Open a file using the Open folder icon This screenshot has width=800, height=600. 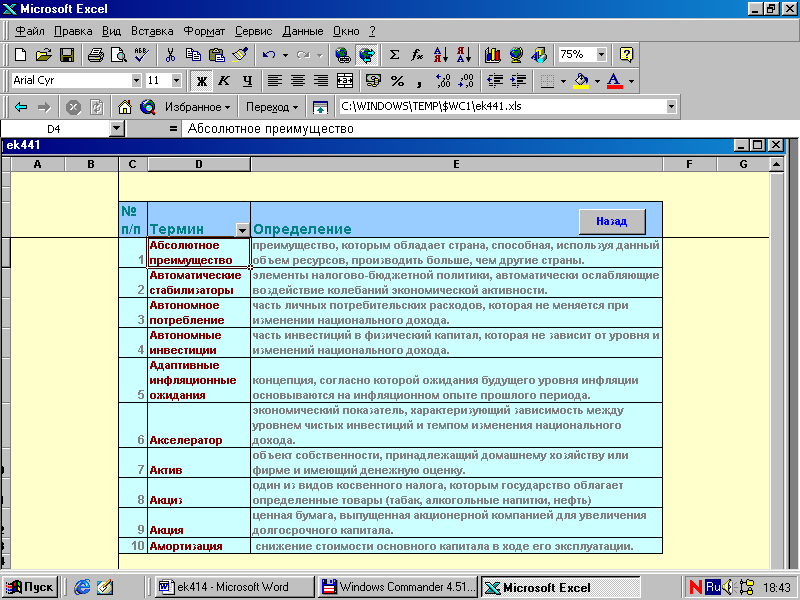pos(44,55)
